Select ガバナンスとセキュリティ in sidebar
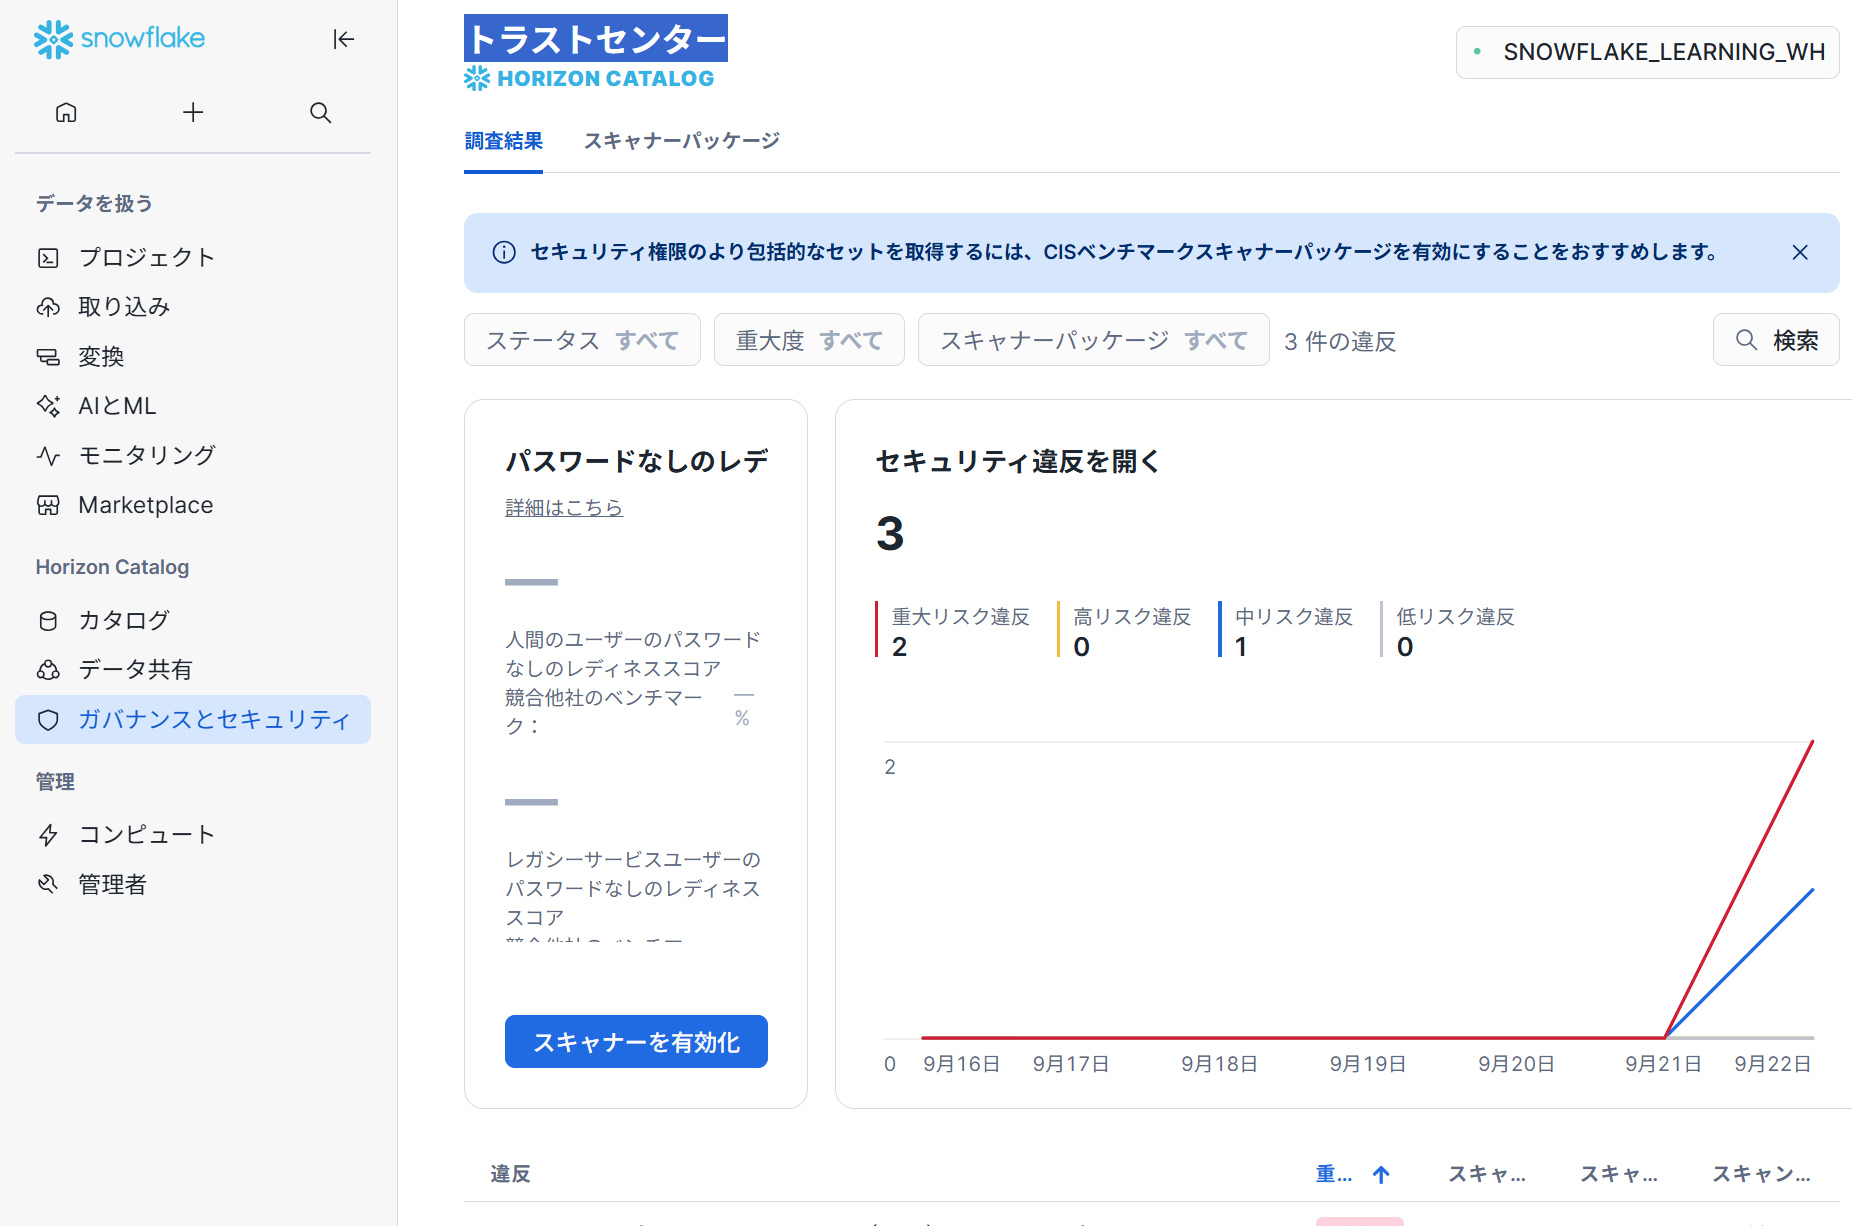Viewport: 1852px width, 1226px height. coord(193,720)
